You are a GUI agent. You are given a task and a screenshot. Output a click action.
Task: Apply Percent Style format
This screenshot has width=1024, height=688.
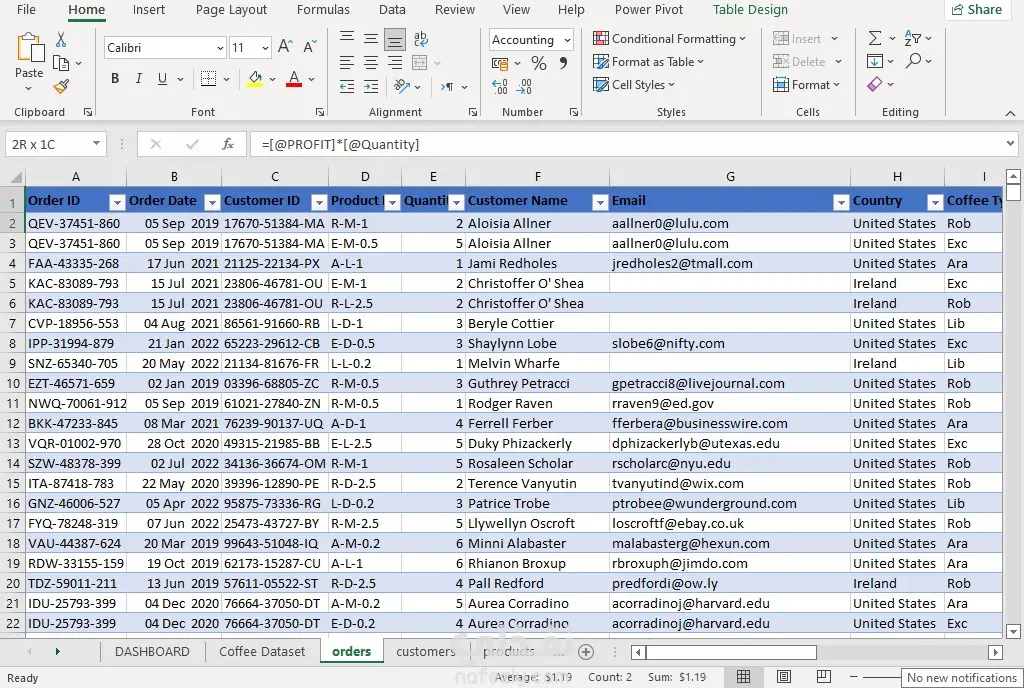pos(539,63)
